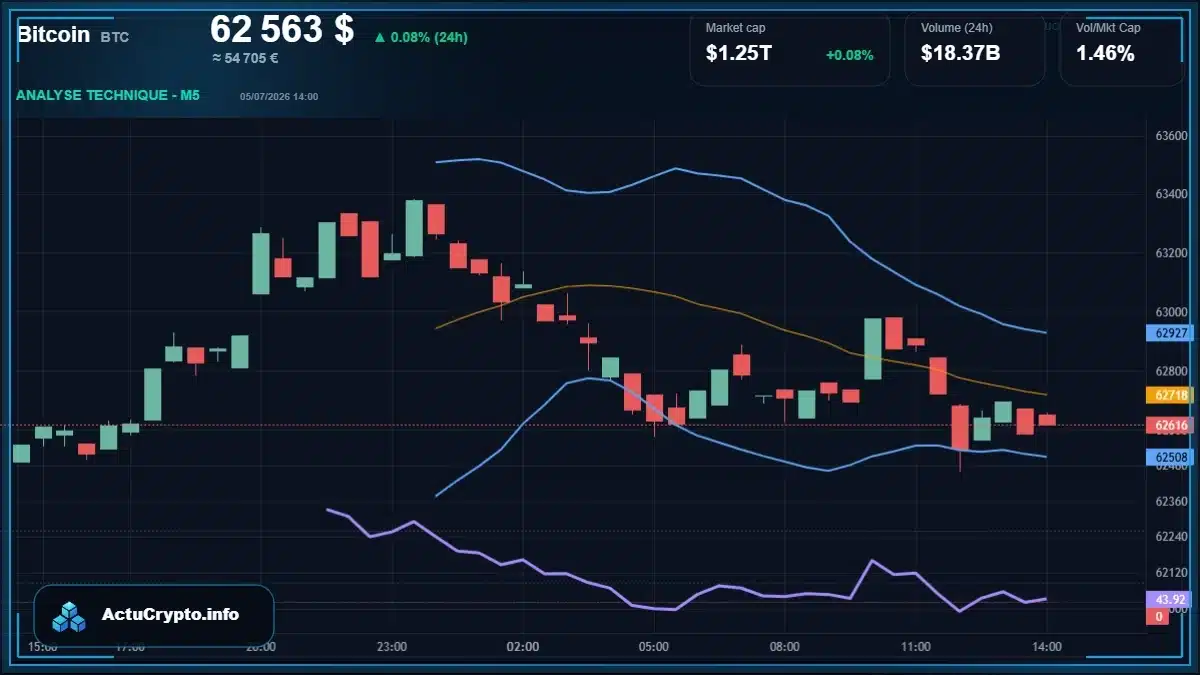Click the green up-arrow 24h change indicator
This screenshot has height=675, width=1200.
(x=421, y=37)
